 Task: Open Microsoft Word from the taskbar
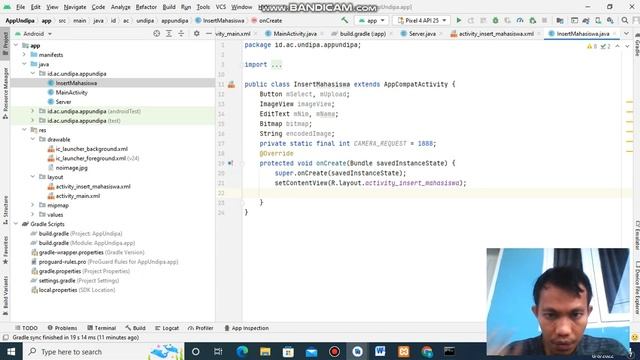(x=380, y=351)
